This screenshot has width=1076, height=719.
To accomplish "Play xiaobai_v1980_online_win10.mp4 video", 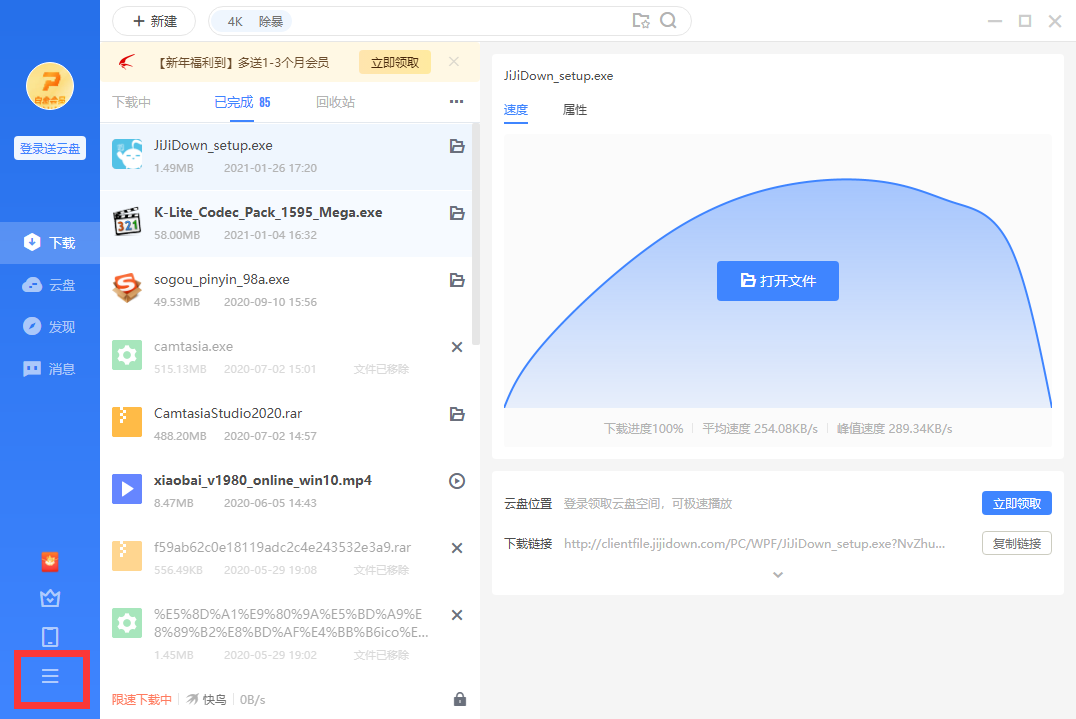I will (457, 481).
